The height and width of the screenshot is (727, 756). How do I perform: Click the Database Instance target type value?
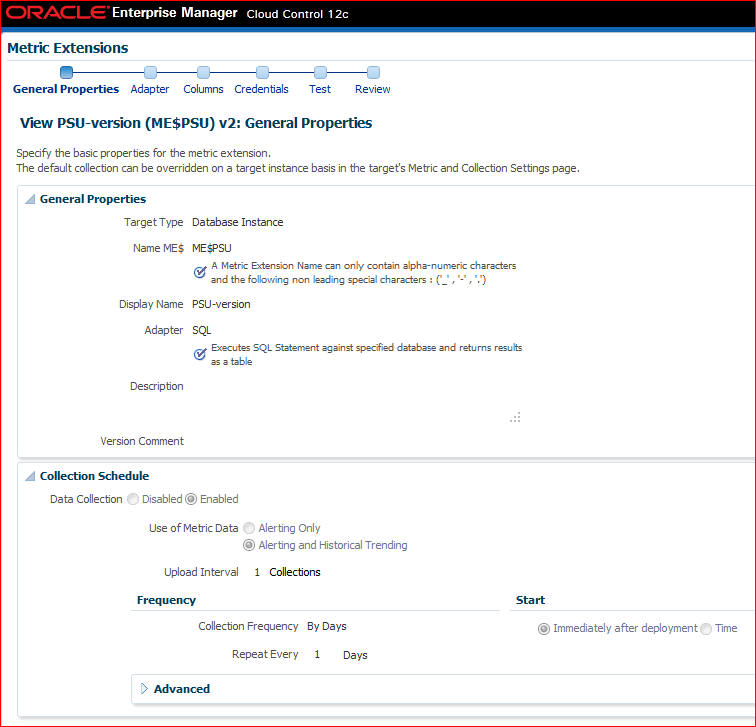point(238,222)
